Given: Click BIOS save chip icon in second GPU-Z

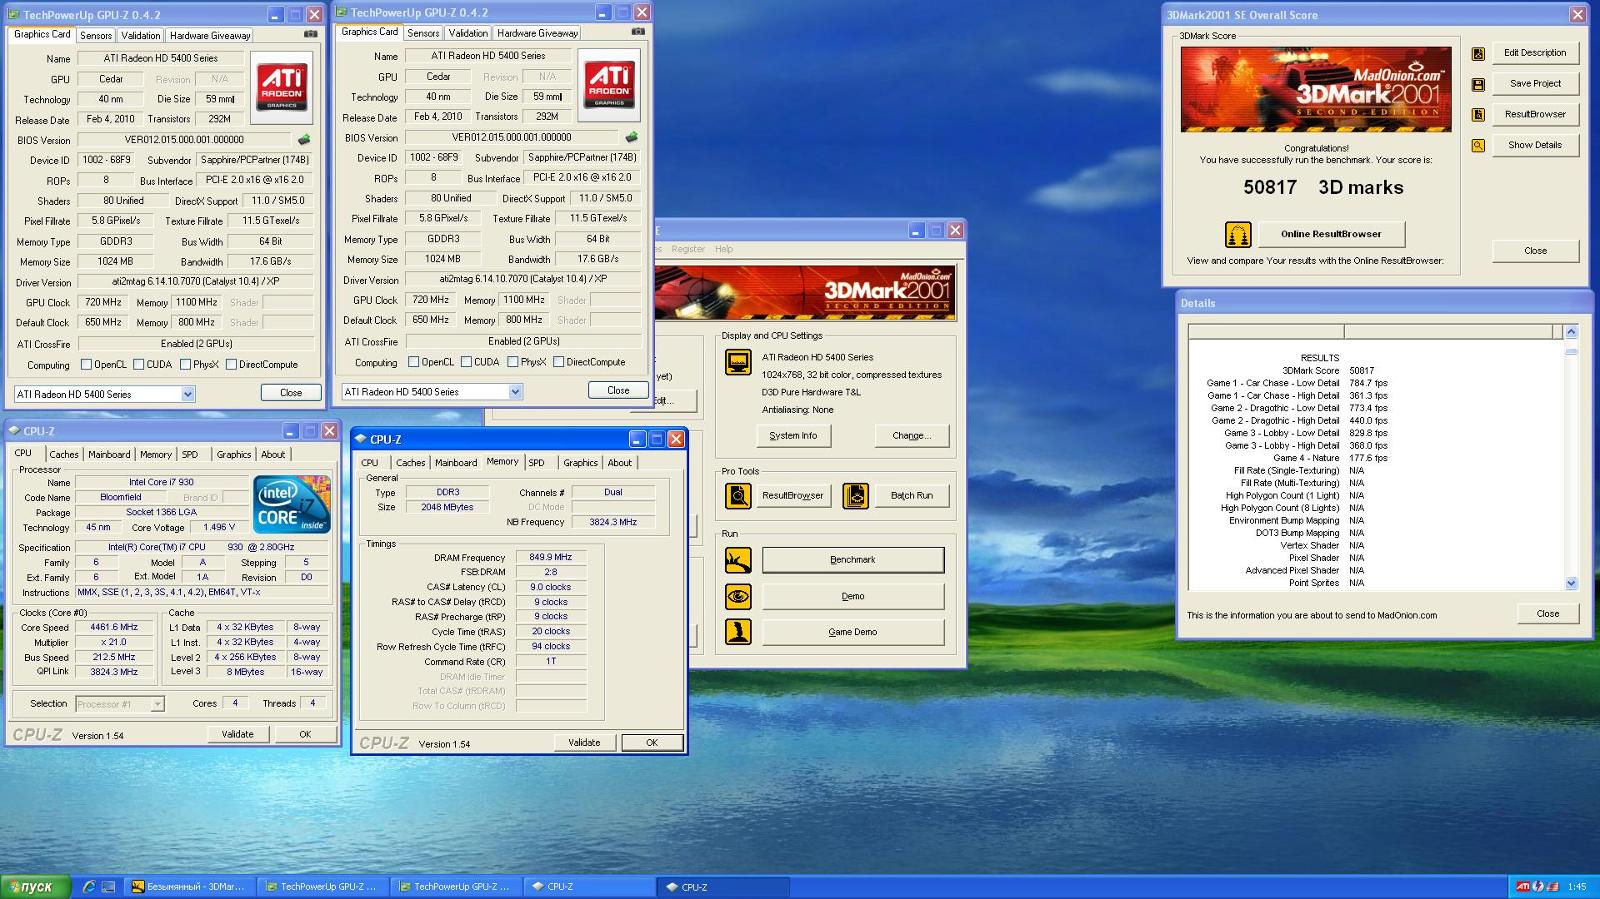Looking at the screenshot, I should [x=631, y=137].
